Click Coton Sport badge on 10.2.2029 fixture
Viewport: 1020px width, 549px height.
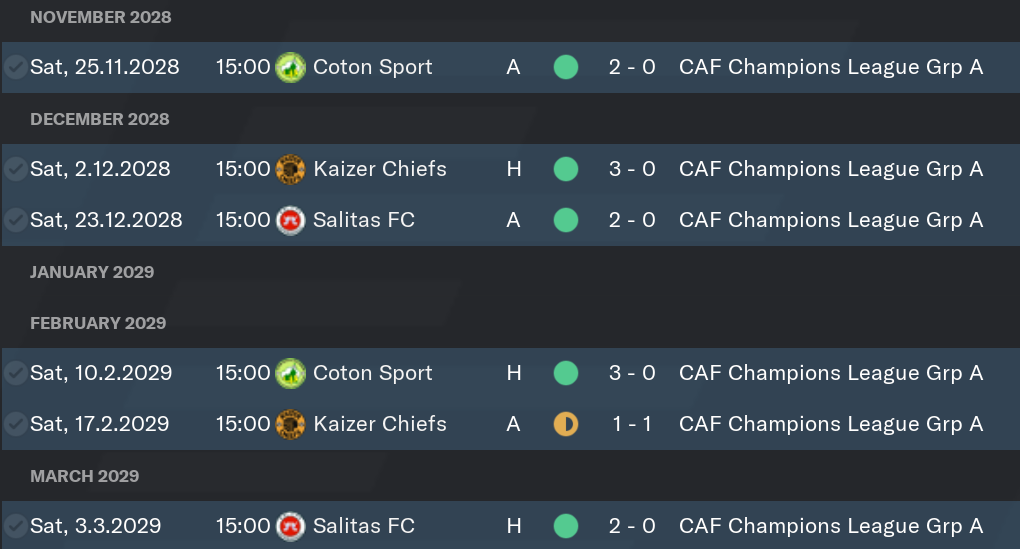(291, 373)
